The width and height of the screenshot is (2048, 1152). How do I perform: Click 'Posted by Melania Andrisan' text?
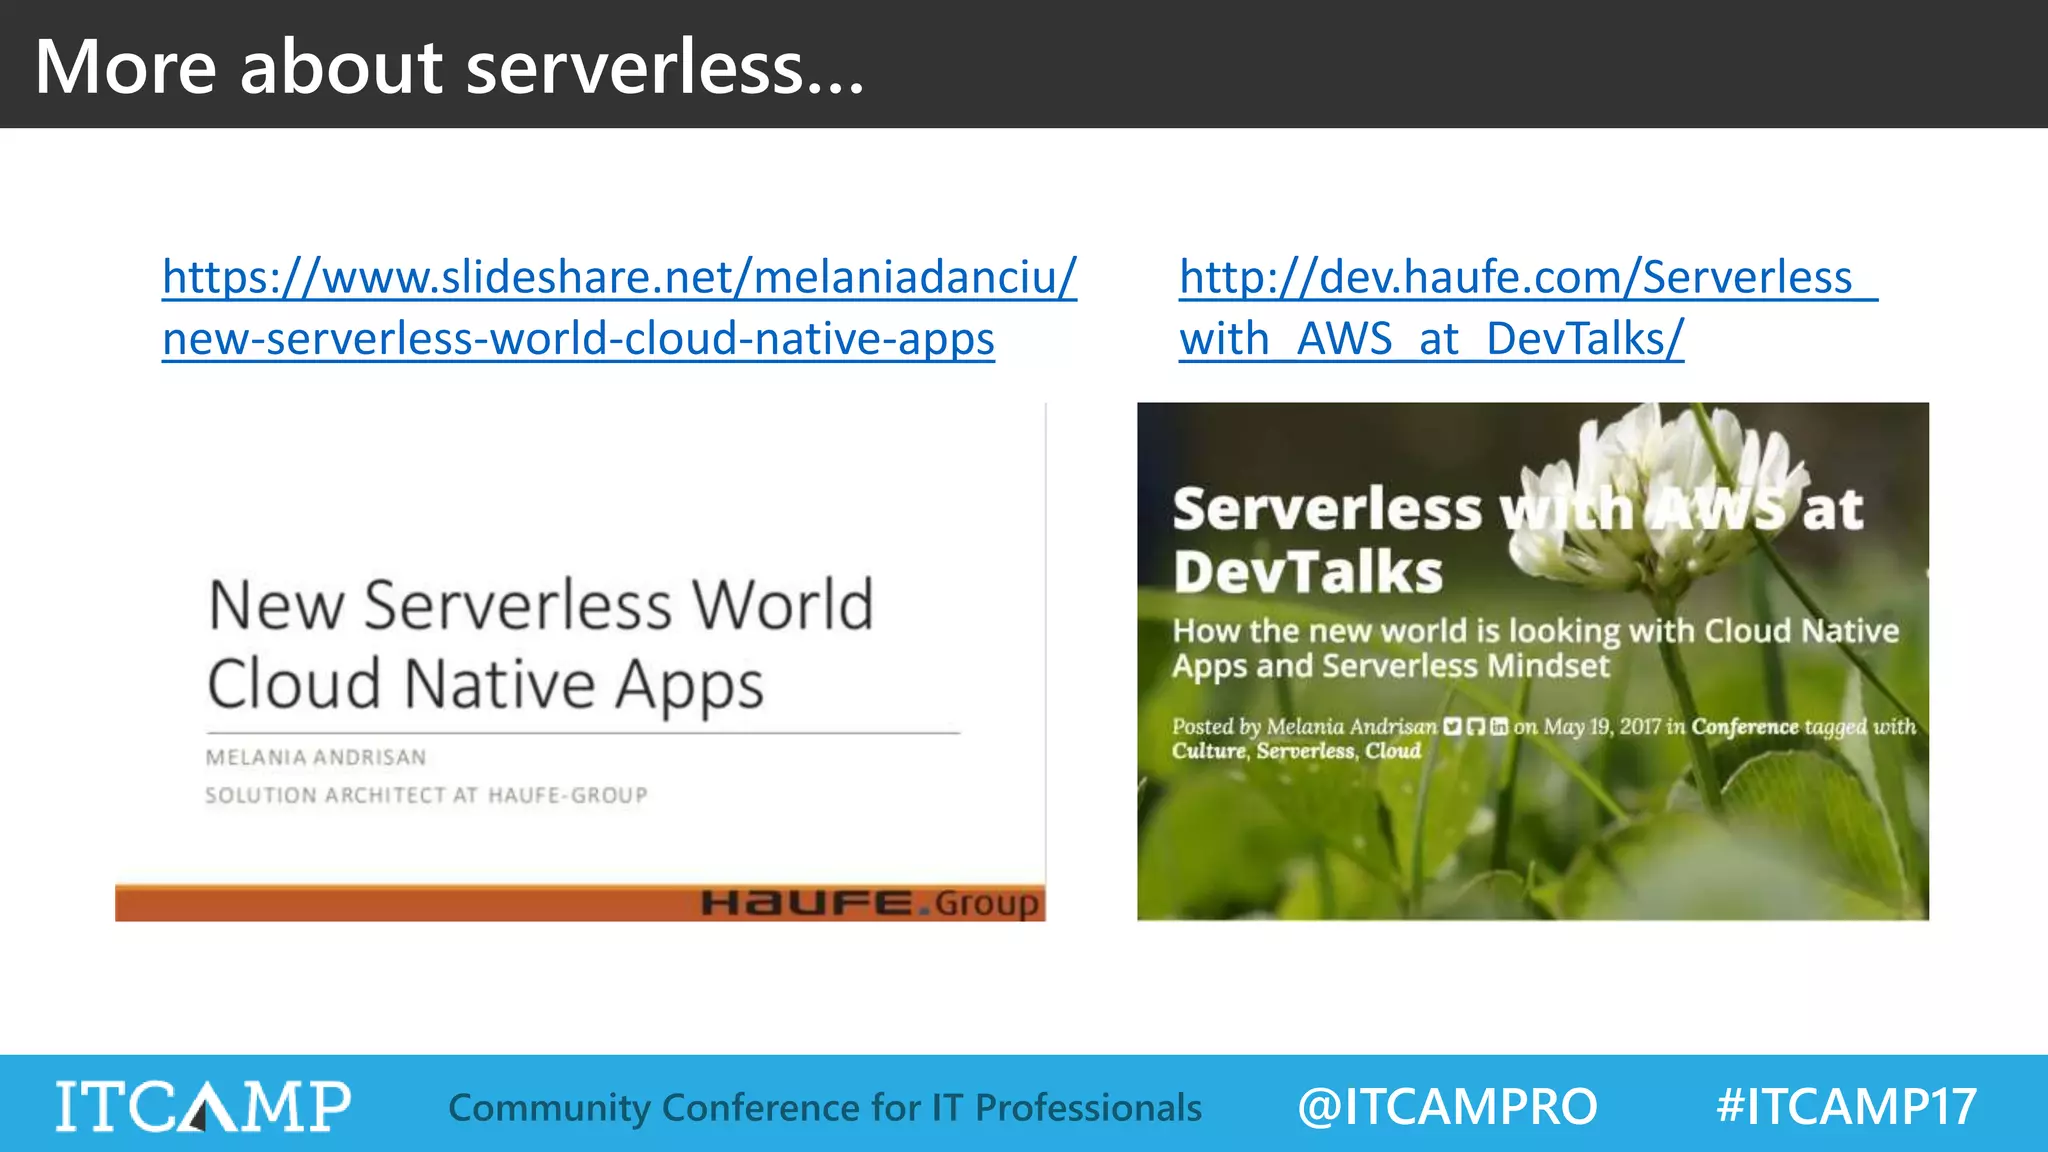1305,726
